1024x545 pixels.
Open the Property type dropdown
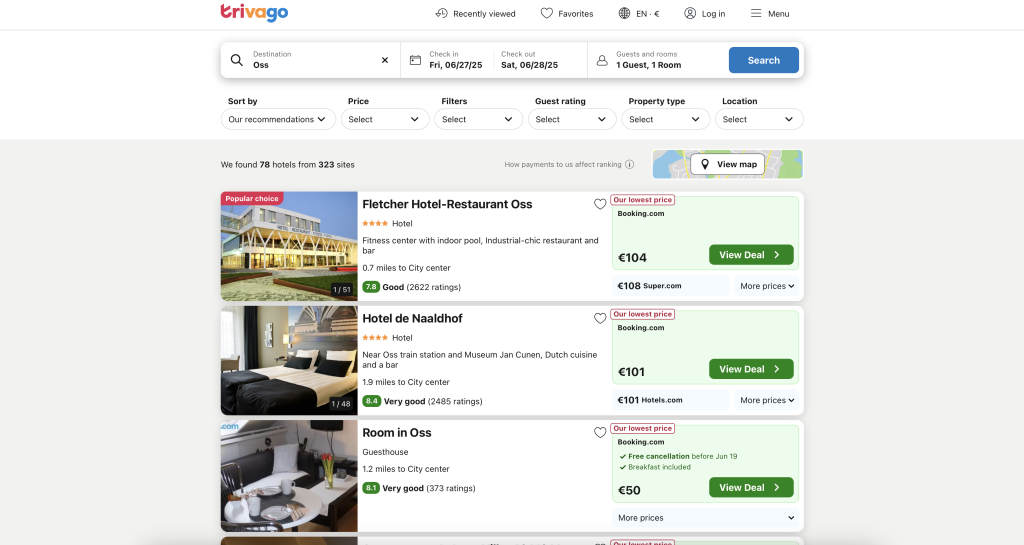pos(665,119)
